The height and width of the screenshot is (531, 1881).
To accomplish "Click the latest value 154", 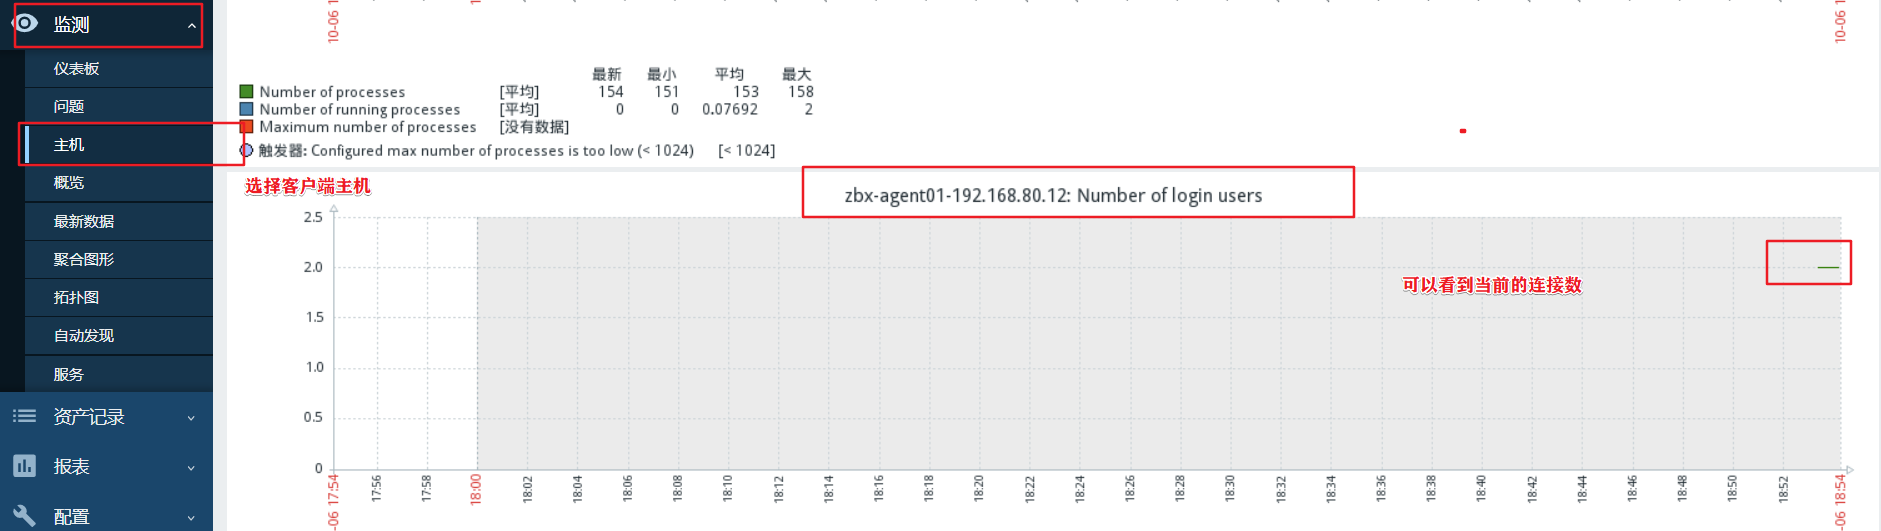I will pyautogui.click(x=611, y=92).
